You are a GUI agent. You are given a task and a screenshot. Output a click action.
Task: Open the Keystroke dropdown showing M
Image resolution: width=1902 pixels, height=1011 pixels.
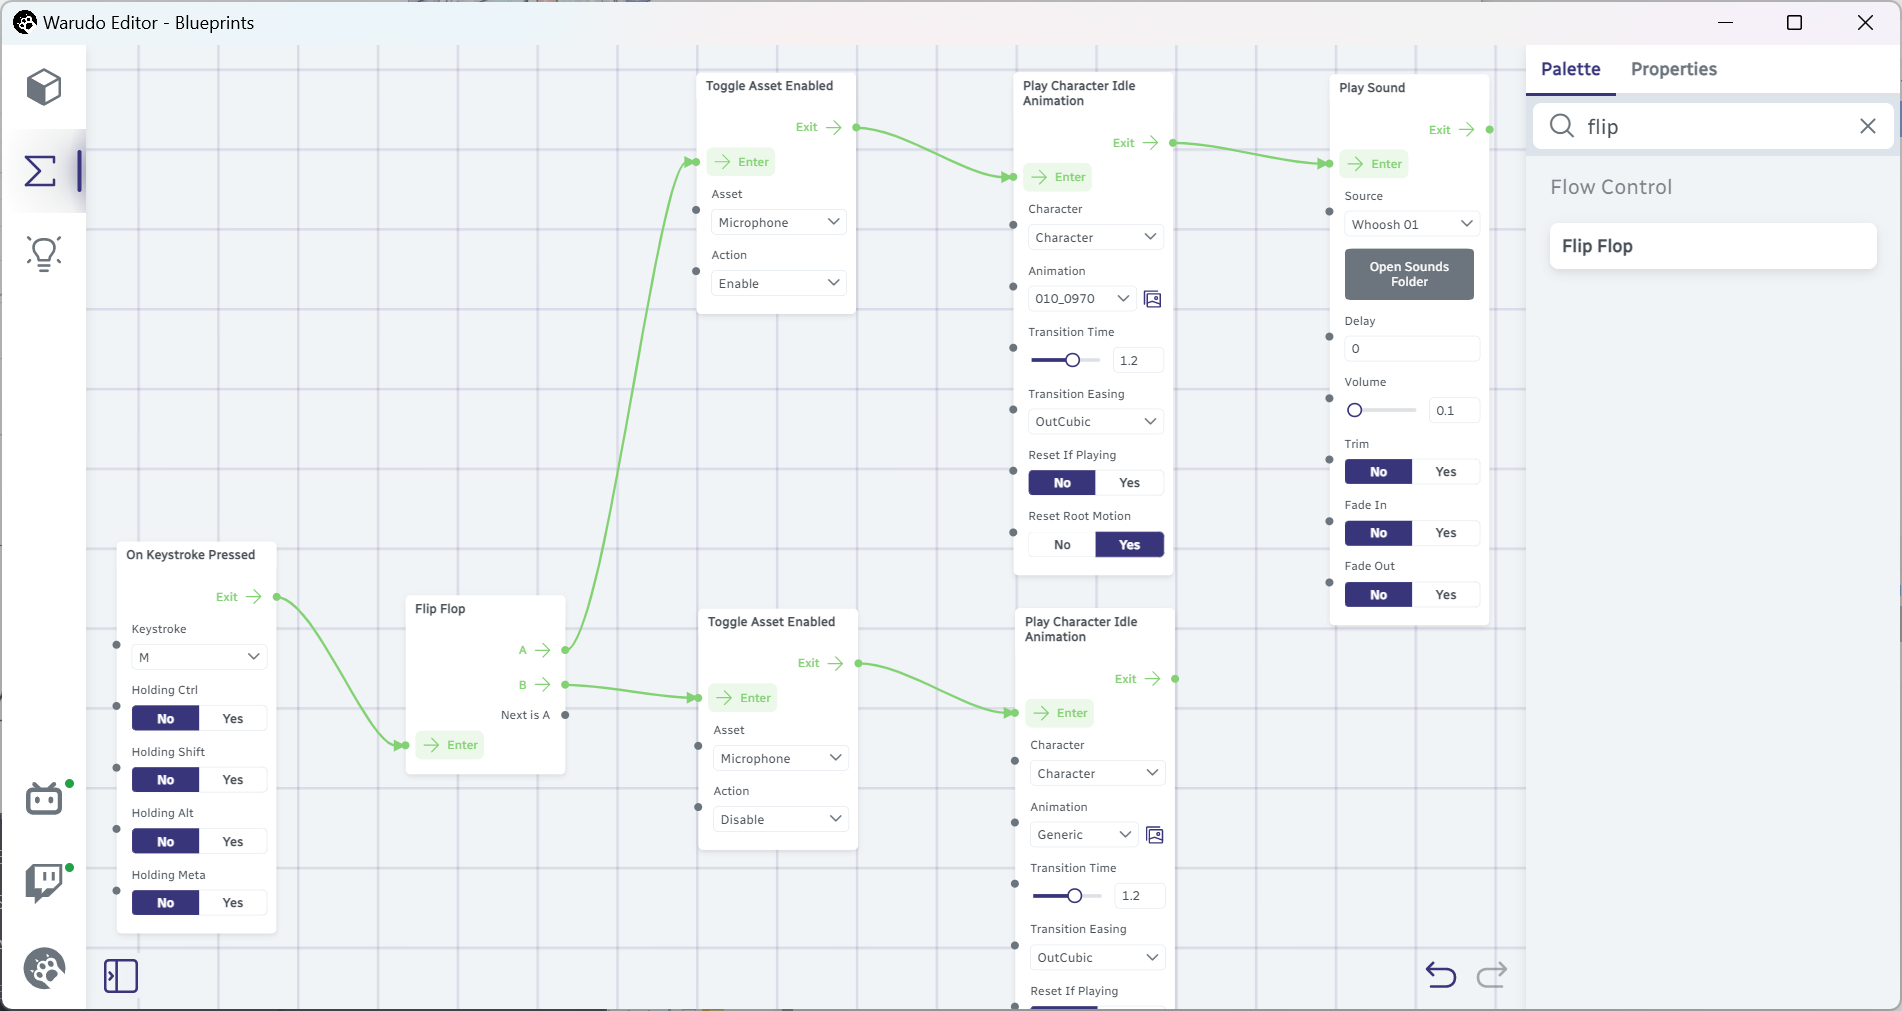[199, 657]
